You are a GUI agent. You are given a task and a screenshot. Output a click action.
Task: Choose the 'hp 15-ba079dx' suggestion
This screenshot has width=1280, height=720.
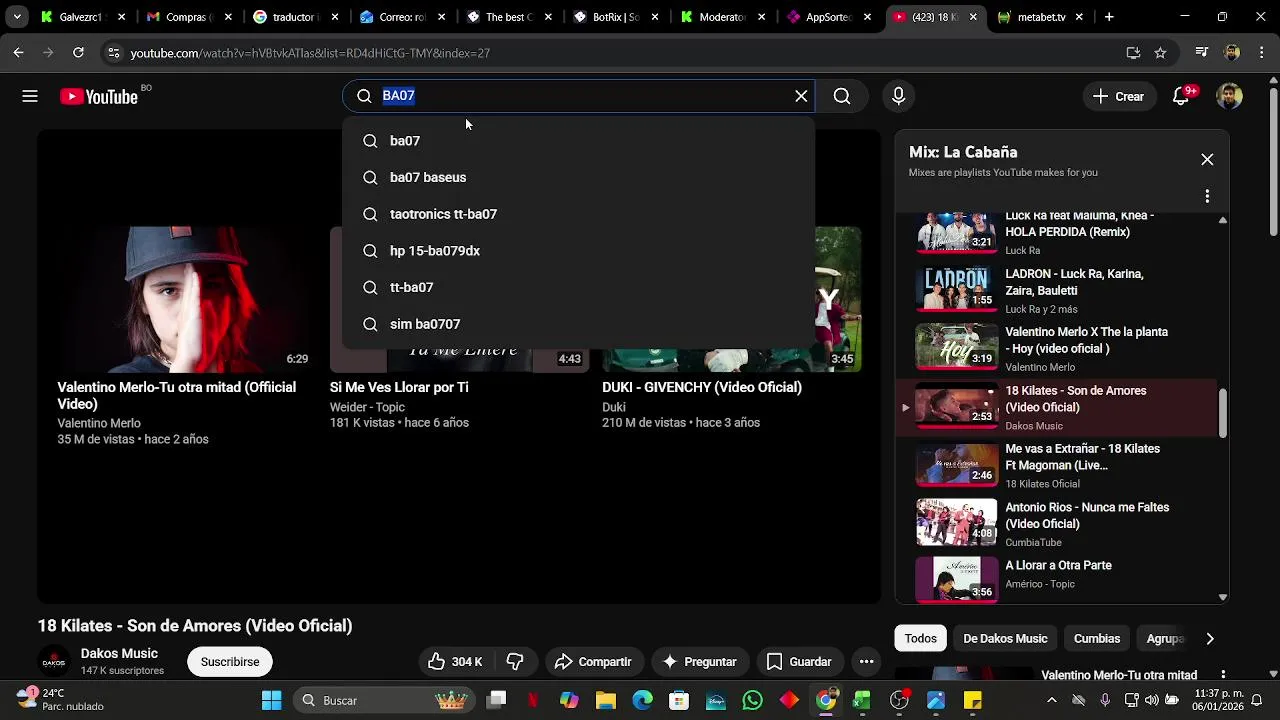pos(578,251)
